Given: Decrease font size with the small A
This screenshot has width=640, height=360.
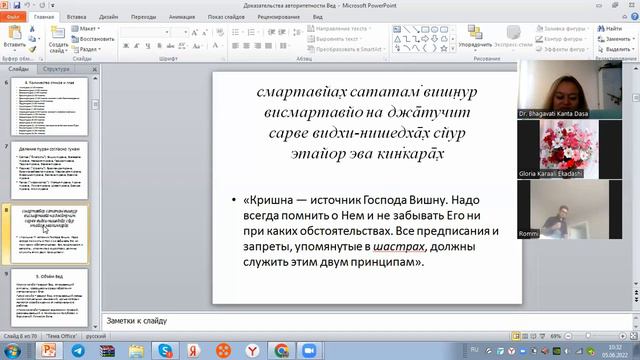Looking at the screenshot, I should 204,33.
